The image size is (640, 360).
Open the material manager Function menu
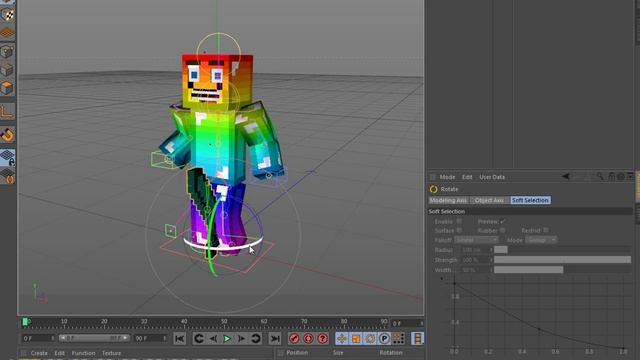(x=83, y=353)
